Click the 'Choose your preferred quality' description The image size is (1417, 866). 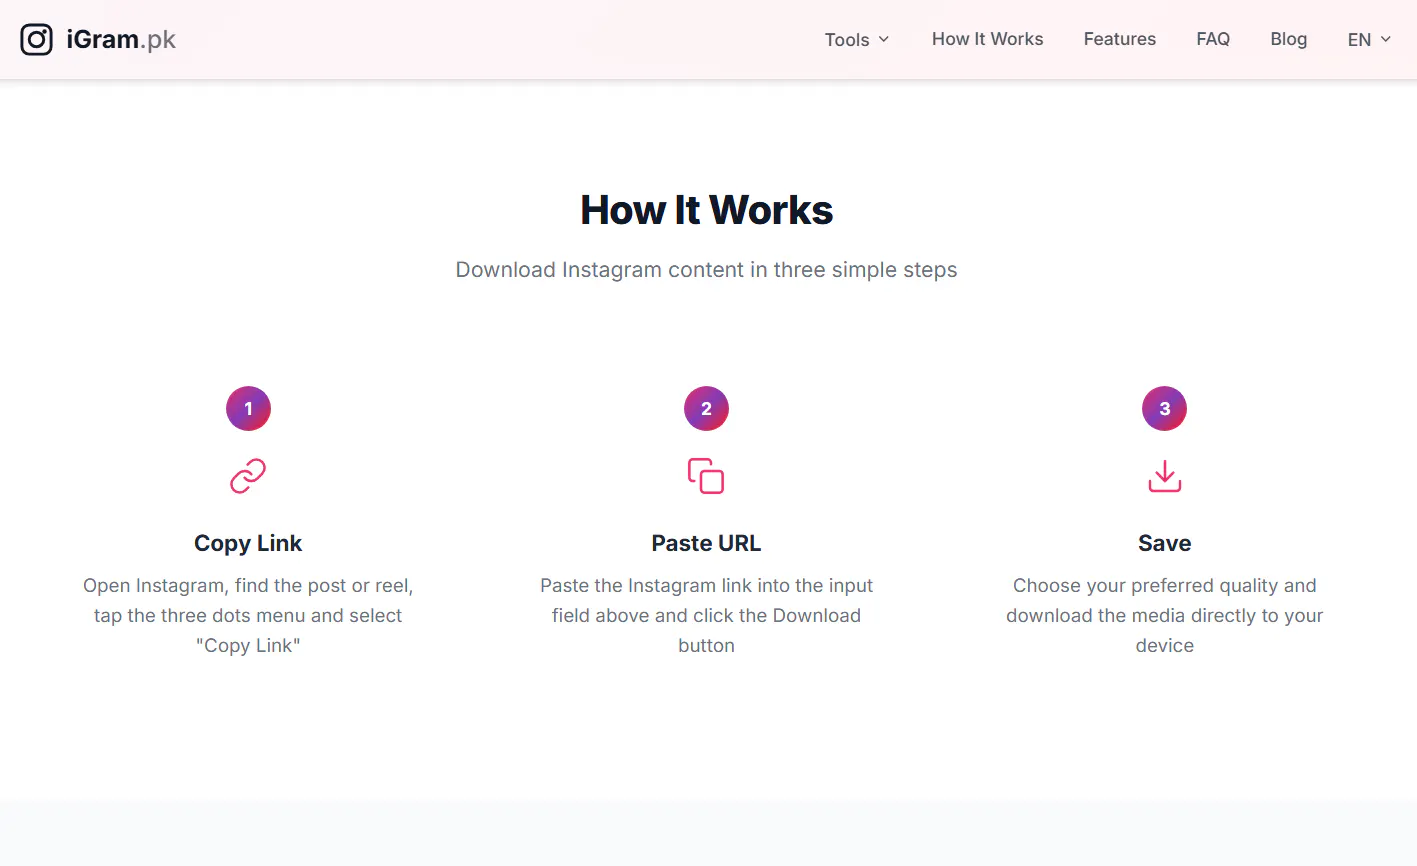tap(1165, 615)
